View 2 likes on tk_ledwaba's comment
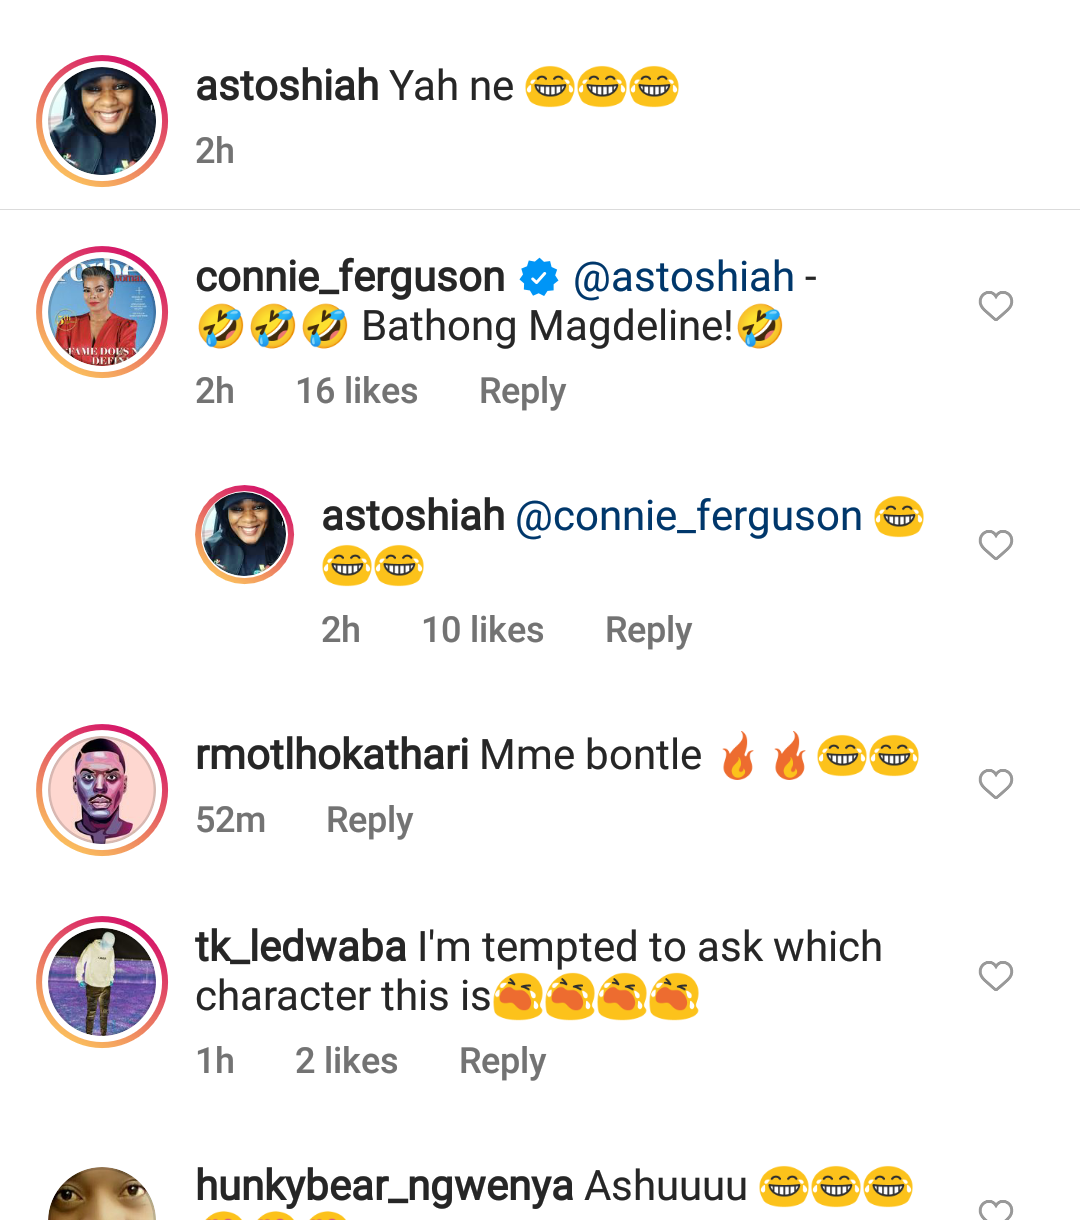The image size is (1080, 1220). 347,1061
